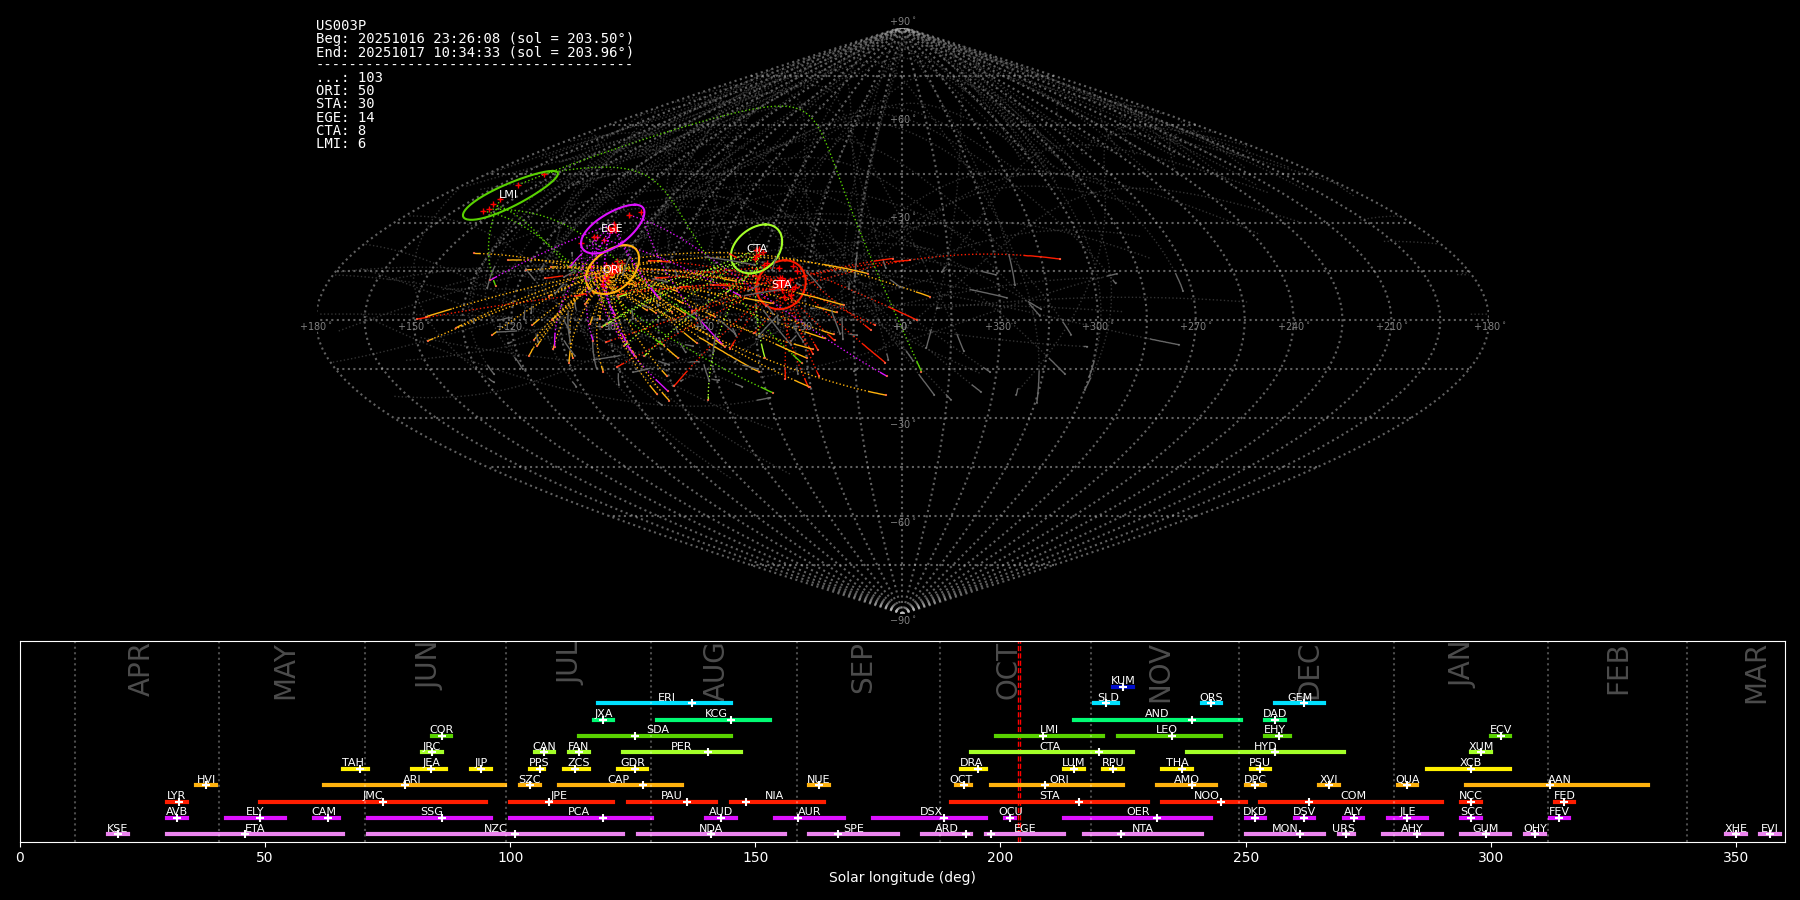Select the GEM shower bar in the timeline
Image resolution: width=1800 pixels, height=900 pixels.
tap(1299, 703)
